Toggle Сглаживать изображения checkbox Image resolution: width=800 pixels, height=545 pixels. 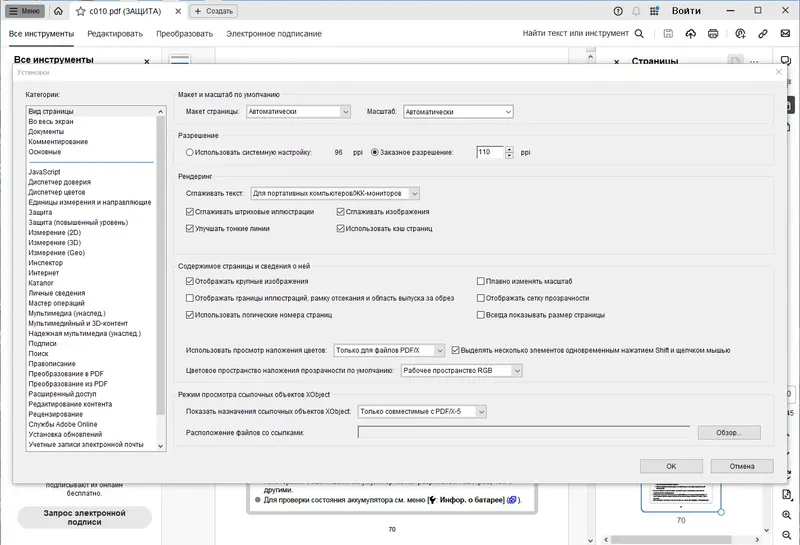click(x=341, y=212)
